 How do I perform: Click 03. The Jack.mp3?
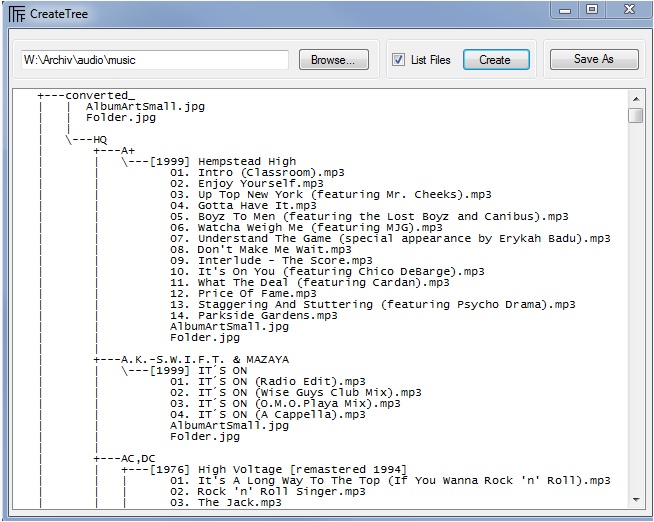pos(226,503)
